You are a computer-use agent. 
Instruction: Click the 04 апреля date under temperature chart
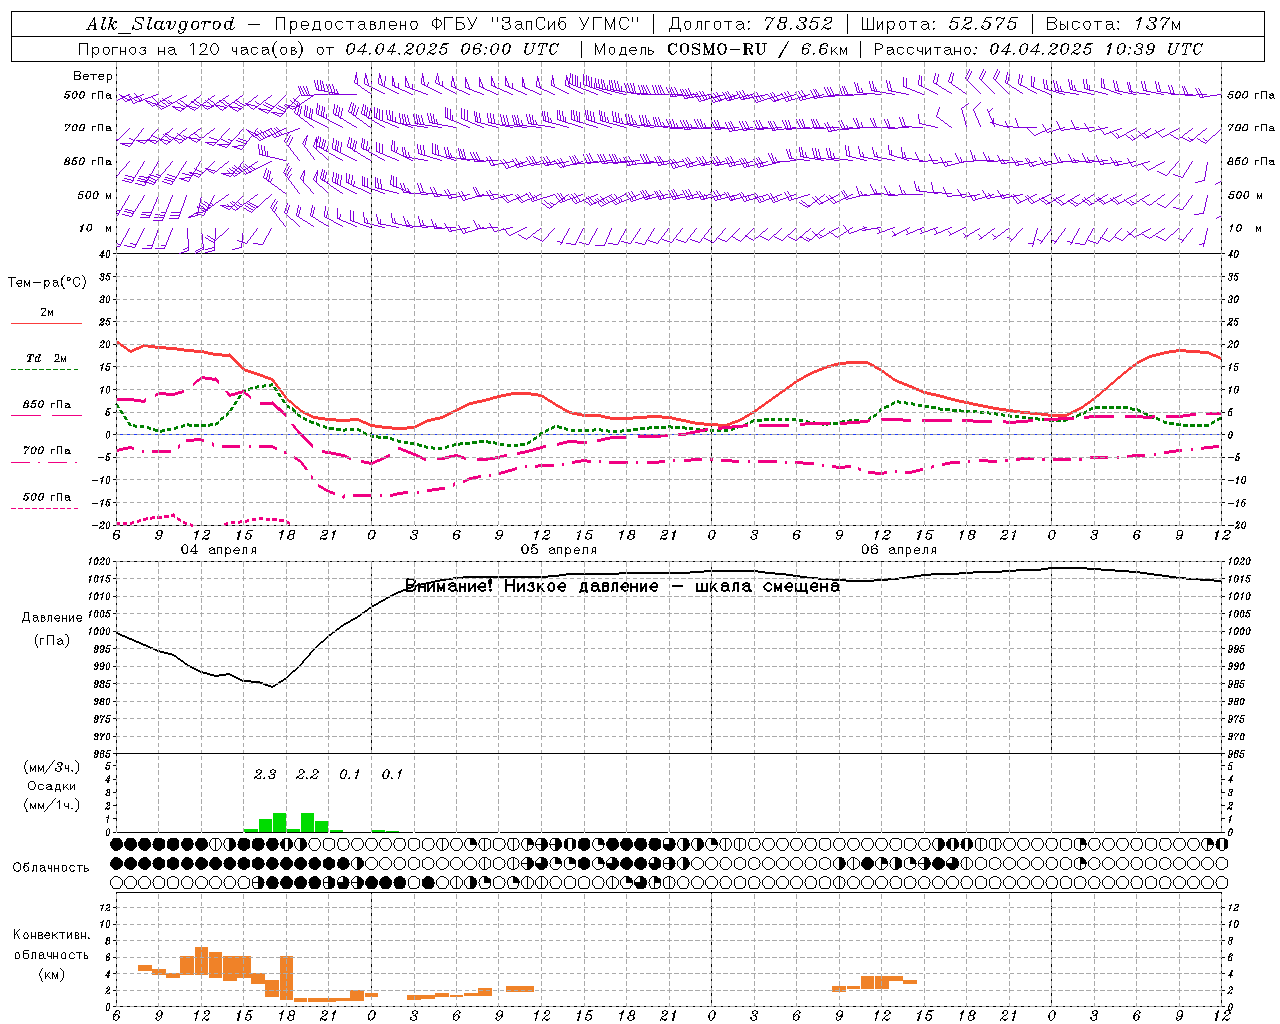click(x=218, y=550)
